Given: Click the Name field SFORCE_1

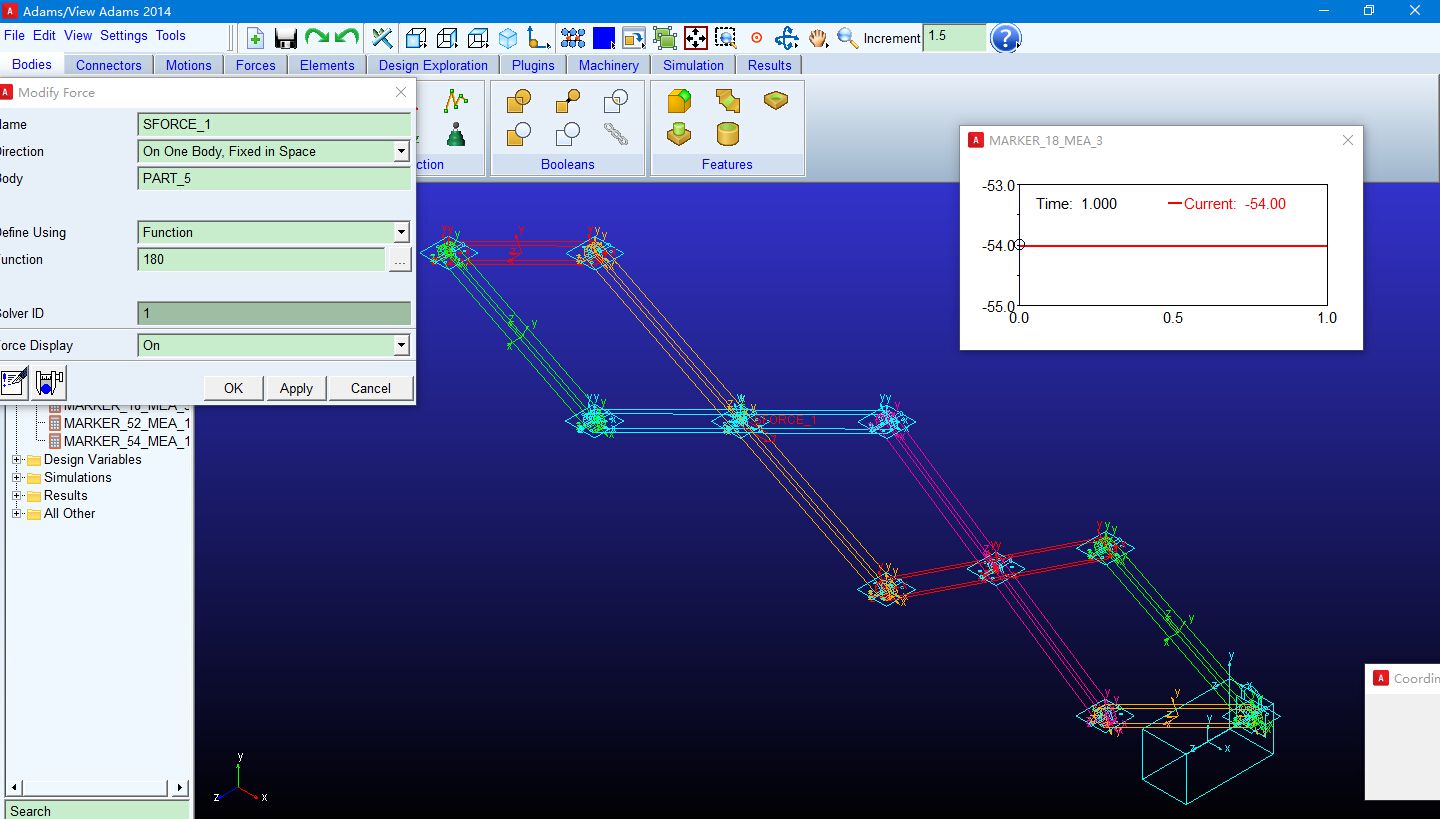Looking at the screenshot, I should (275, 124).
